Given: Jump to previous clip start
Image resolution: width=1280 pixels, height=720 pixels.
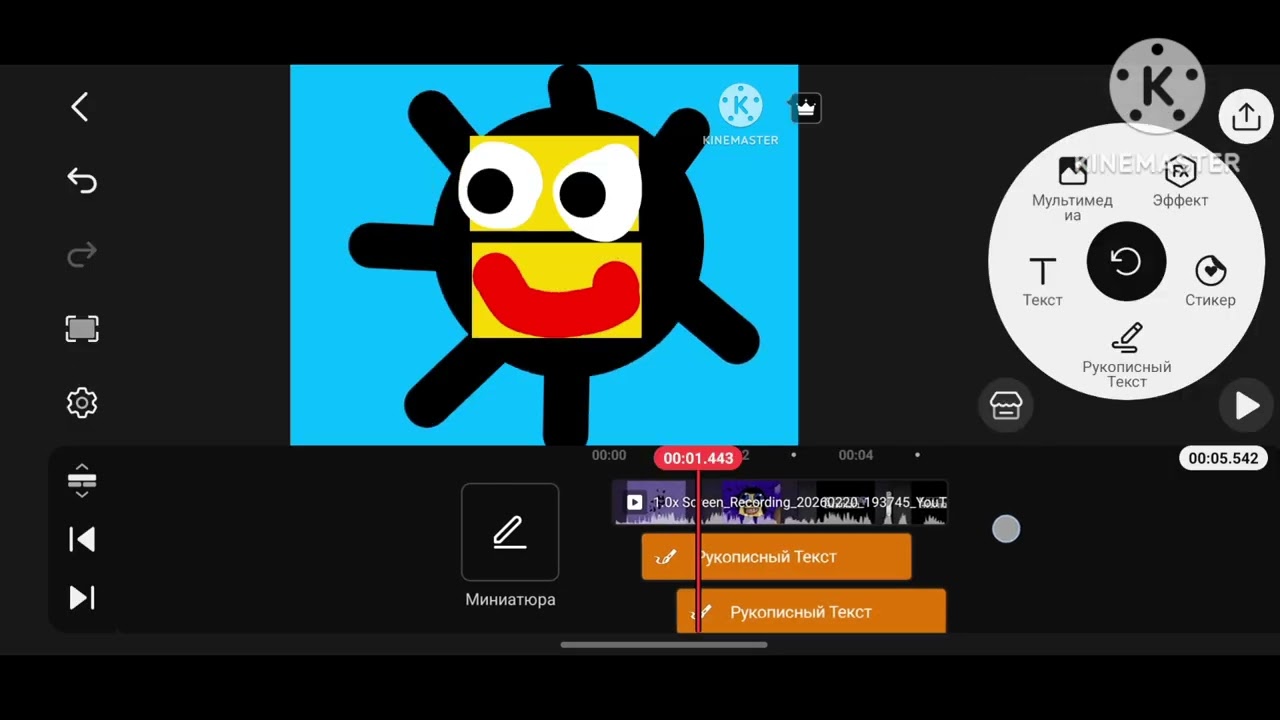Looking at the screenshot, I should pyautogui.click(x=82, y=540).
